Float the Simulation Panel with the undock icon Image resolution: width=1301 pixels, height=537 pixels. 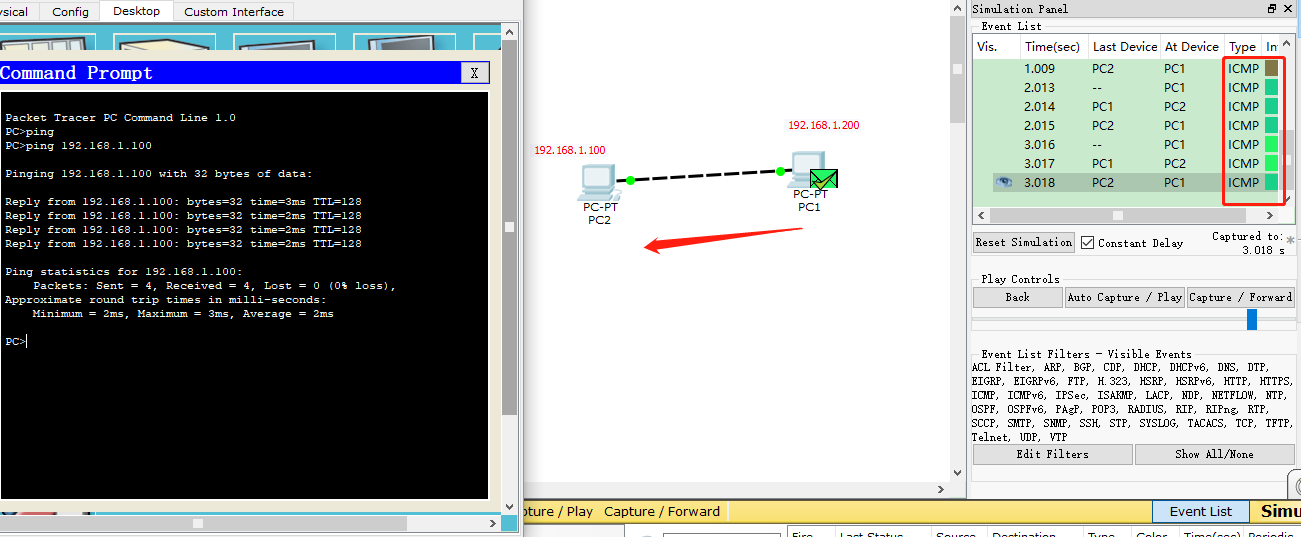point(1272,8)
